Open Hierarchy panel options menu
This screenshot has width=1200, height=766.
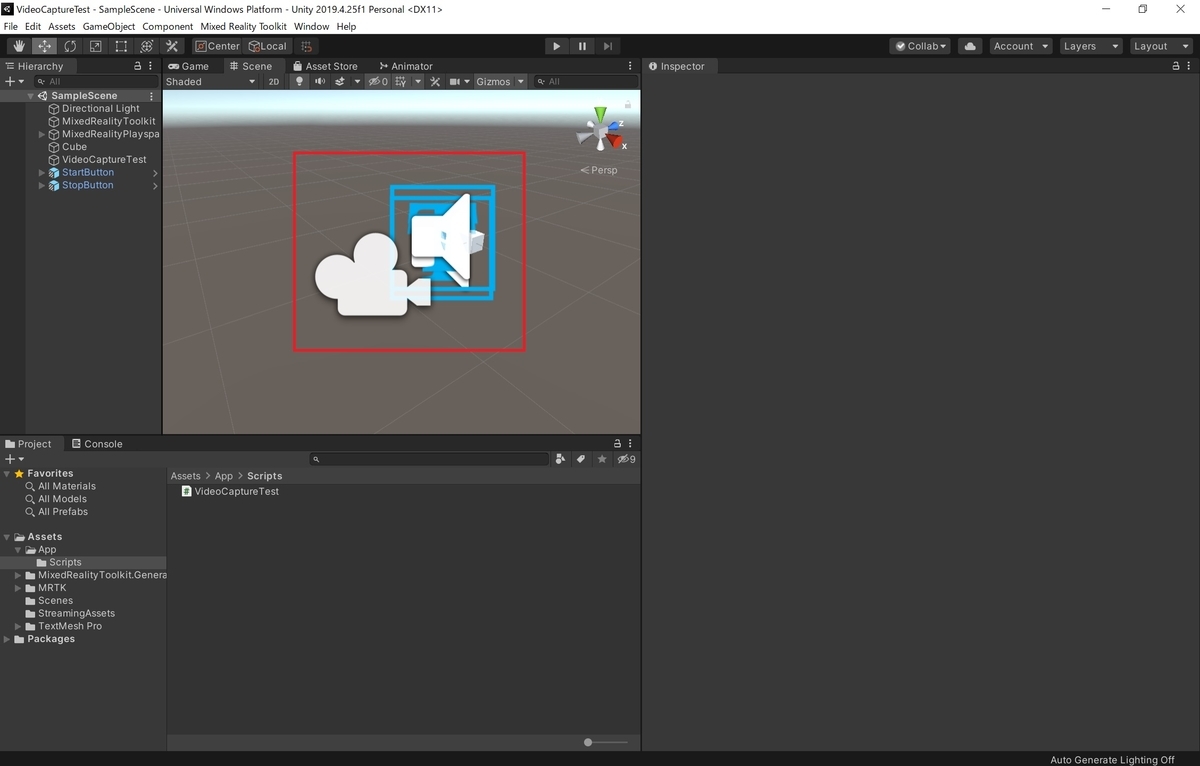point(152,66)
